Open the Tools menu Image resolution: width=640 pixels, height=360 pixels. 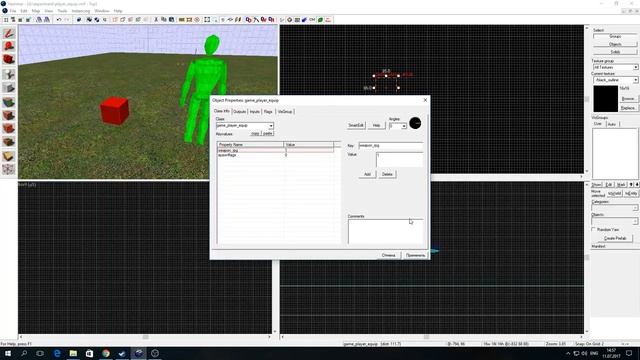pyautogui.click(x=62, y=11)
